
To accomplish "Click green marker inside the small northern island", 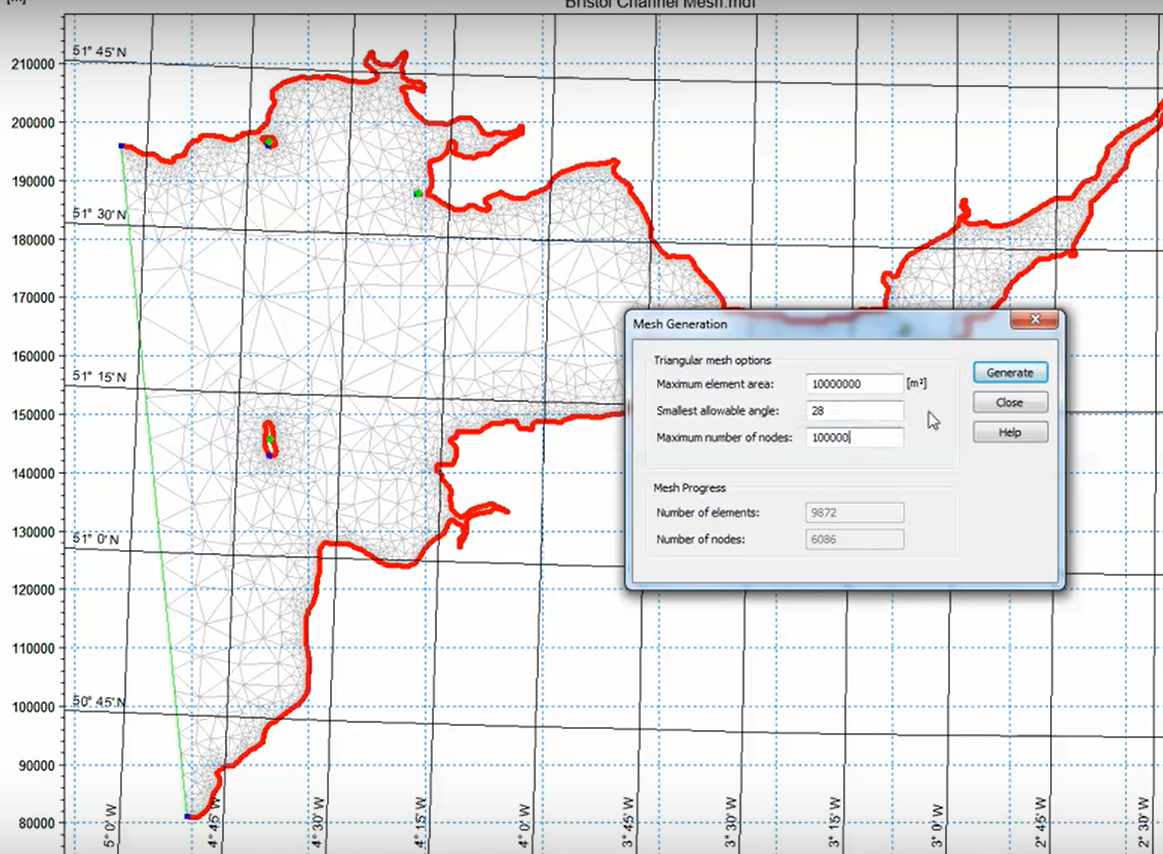I will [269, 143].
